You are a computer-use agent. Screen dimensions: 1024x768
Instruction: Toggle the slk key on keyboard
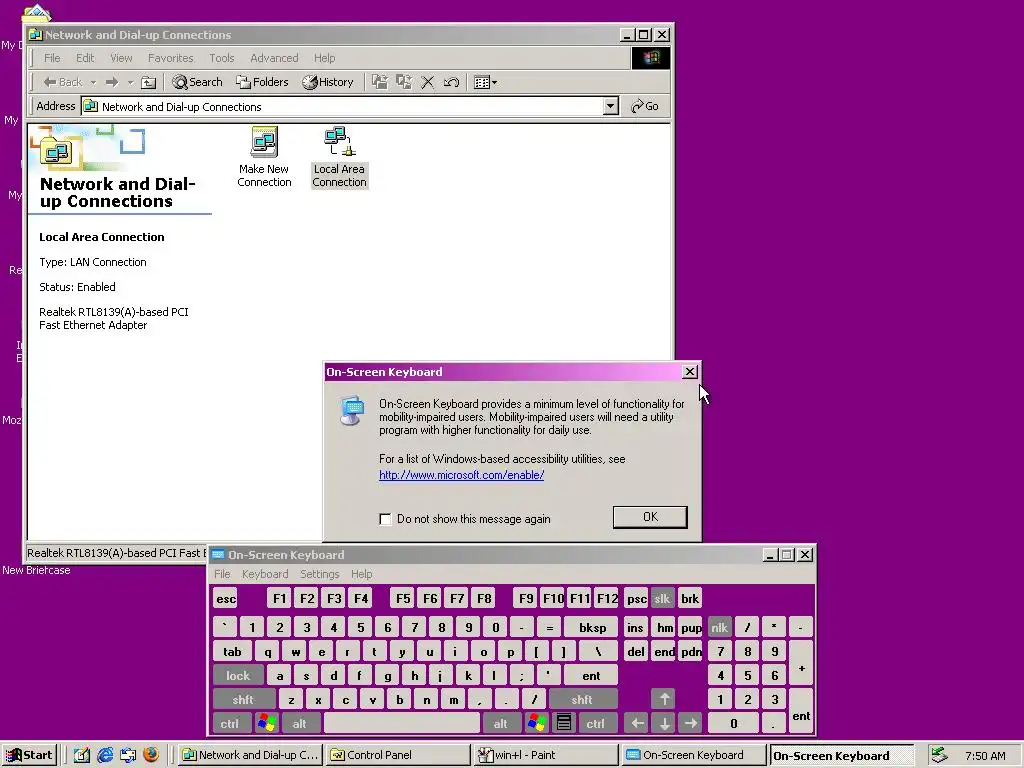click(x=662, y=599)
